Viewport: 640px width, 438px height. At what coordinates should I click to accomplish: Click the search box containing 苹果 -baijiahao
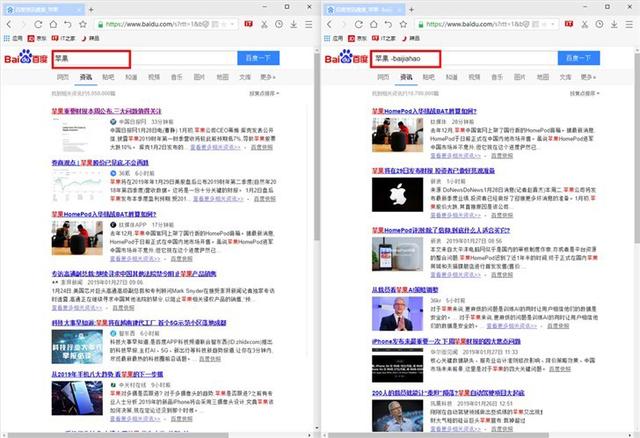[464, 58]
